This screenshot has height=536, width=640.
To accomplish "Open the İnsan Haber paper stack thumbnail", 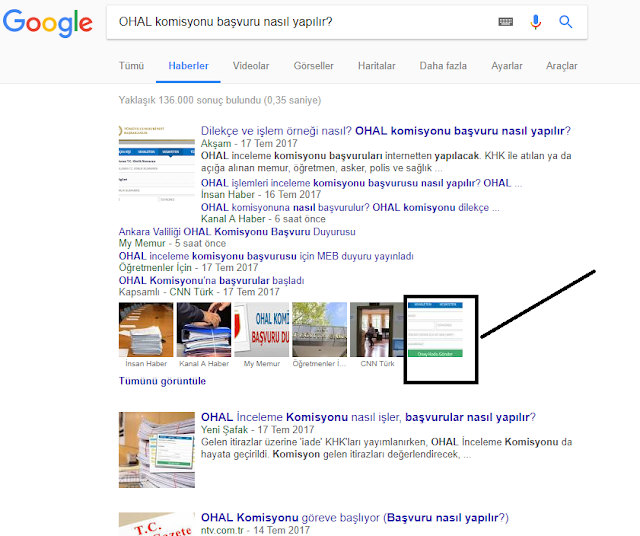I will pos(146,329).
